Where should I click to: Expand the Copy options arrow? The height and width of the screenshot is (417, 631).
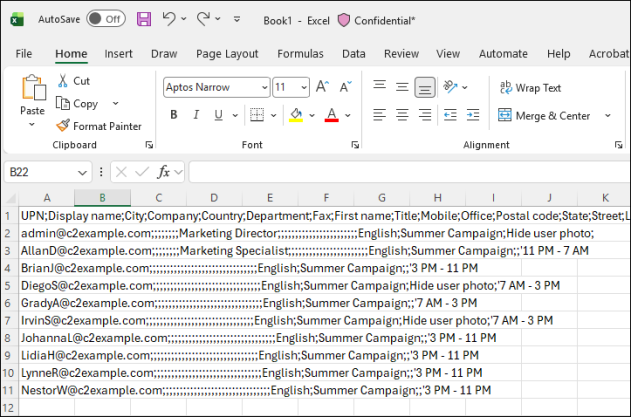coord(115,103)
